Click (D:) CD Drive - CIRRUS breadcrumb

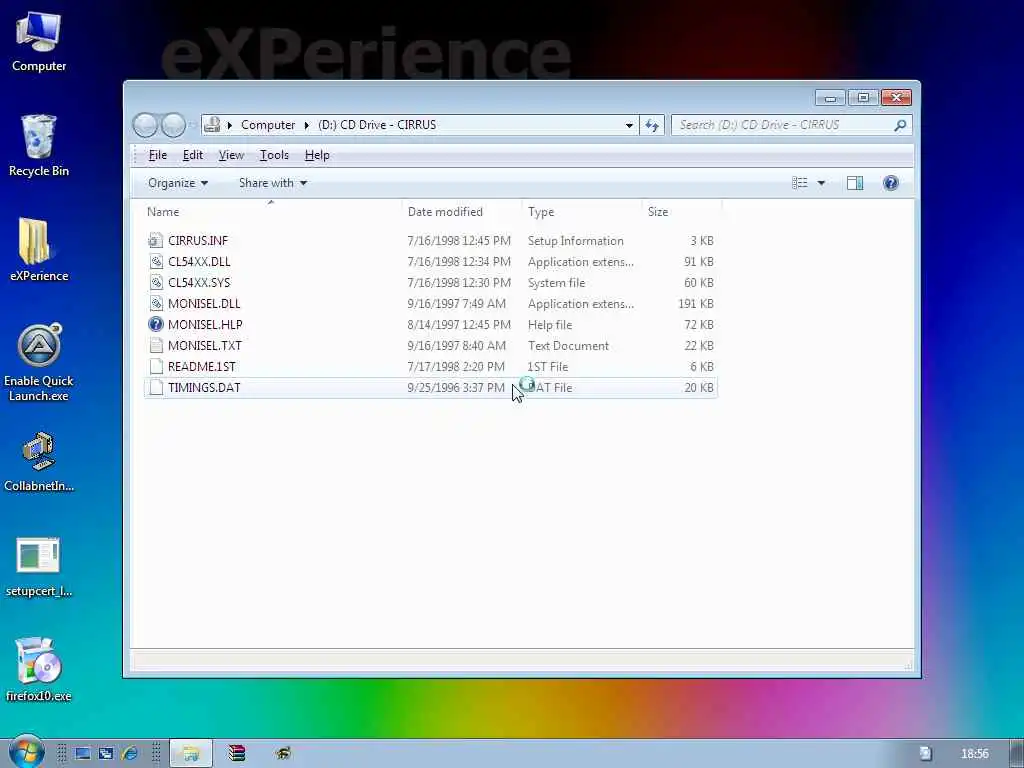[377, 125]
